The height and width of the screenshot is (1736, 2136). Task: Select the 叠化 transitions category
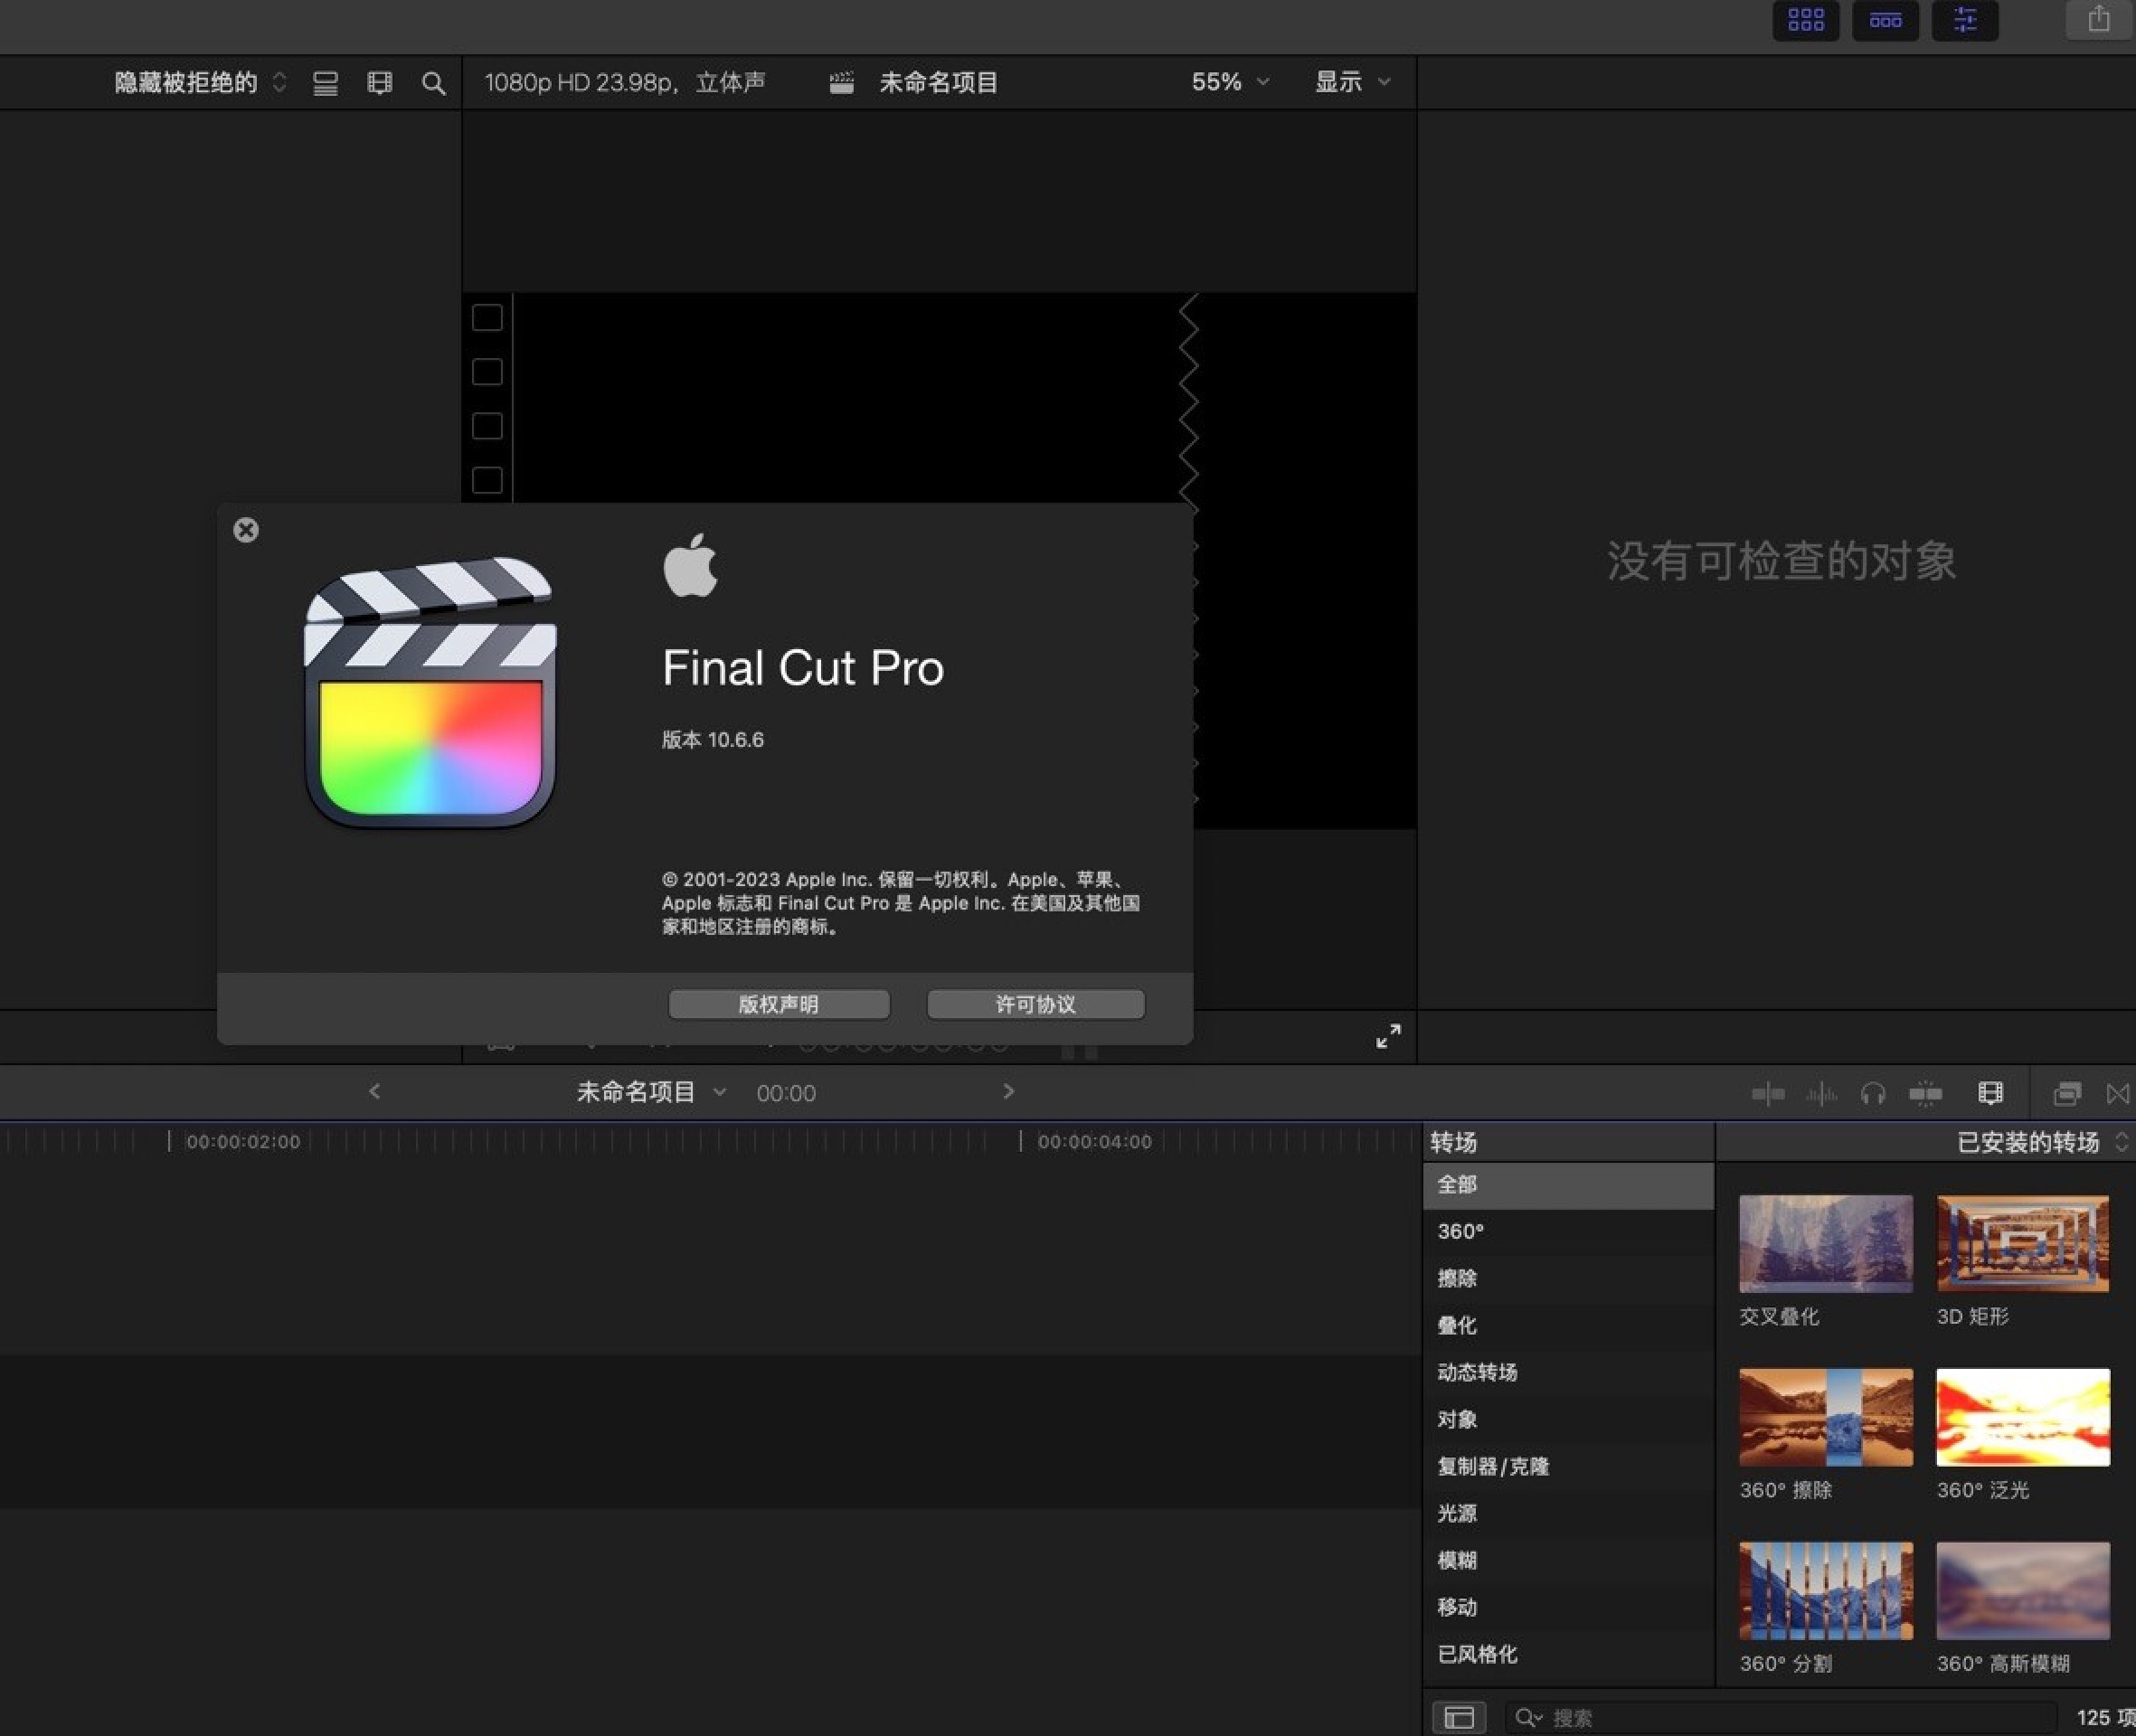(x=1568, y=1326)
